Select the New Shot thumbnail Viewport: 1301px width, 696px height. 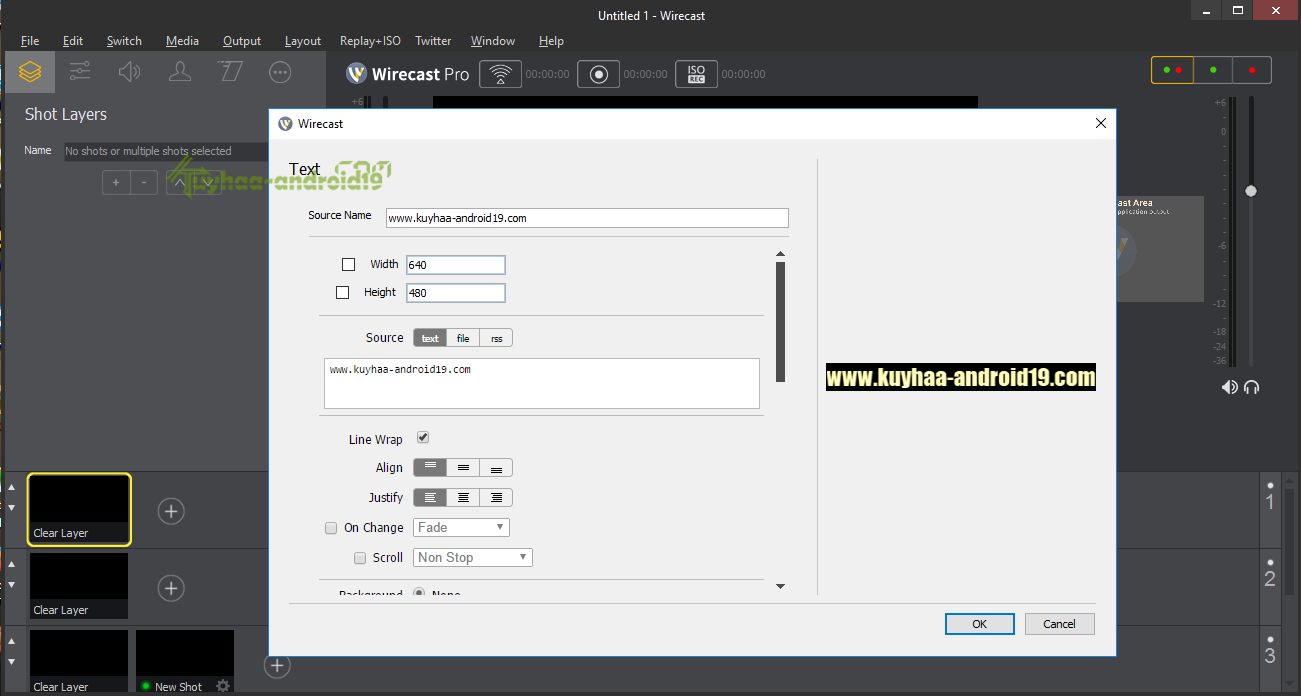tap(185, 662)
